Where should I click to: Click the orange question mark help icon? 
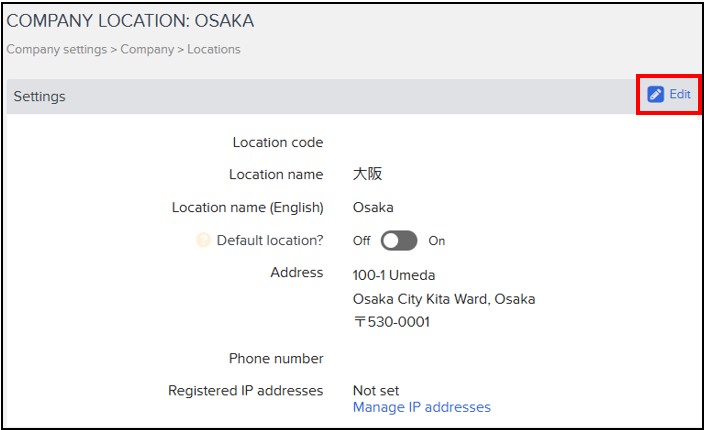(x=203, y=240)
